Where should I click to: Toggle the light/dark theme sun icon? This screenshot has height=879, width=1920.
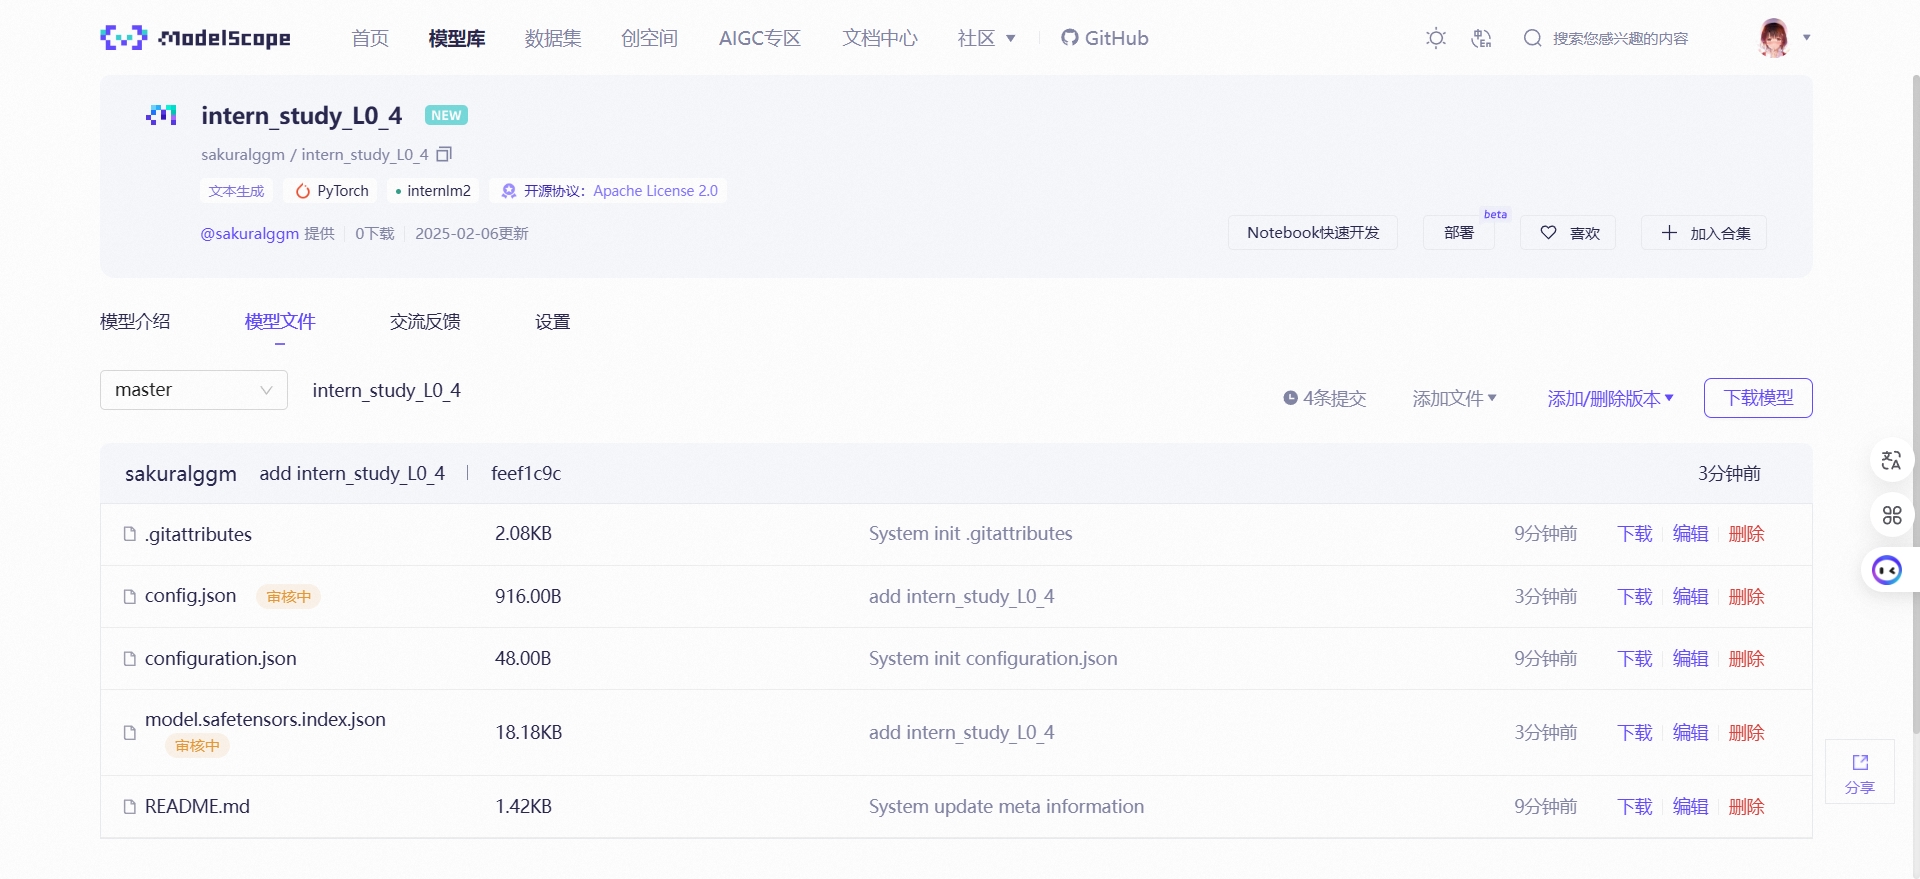point(1436,38)
